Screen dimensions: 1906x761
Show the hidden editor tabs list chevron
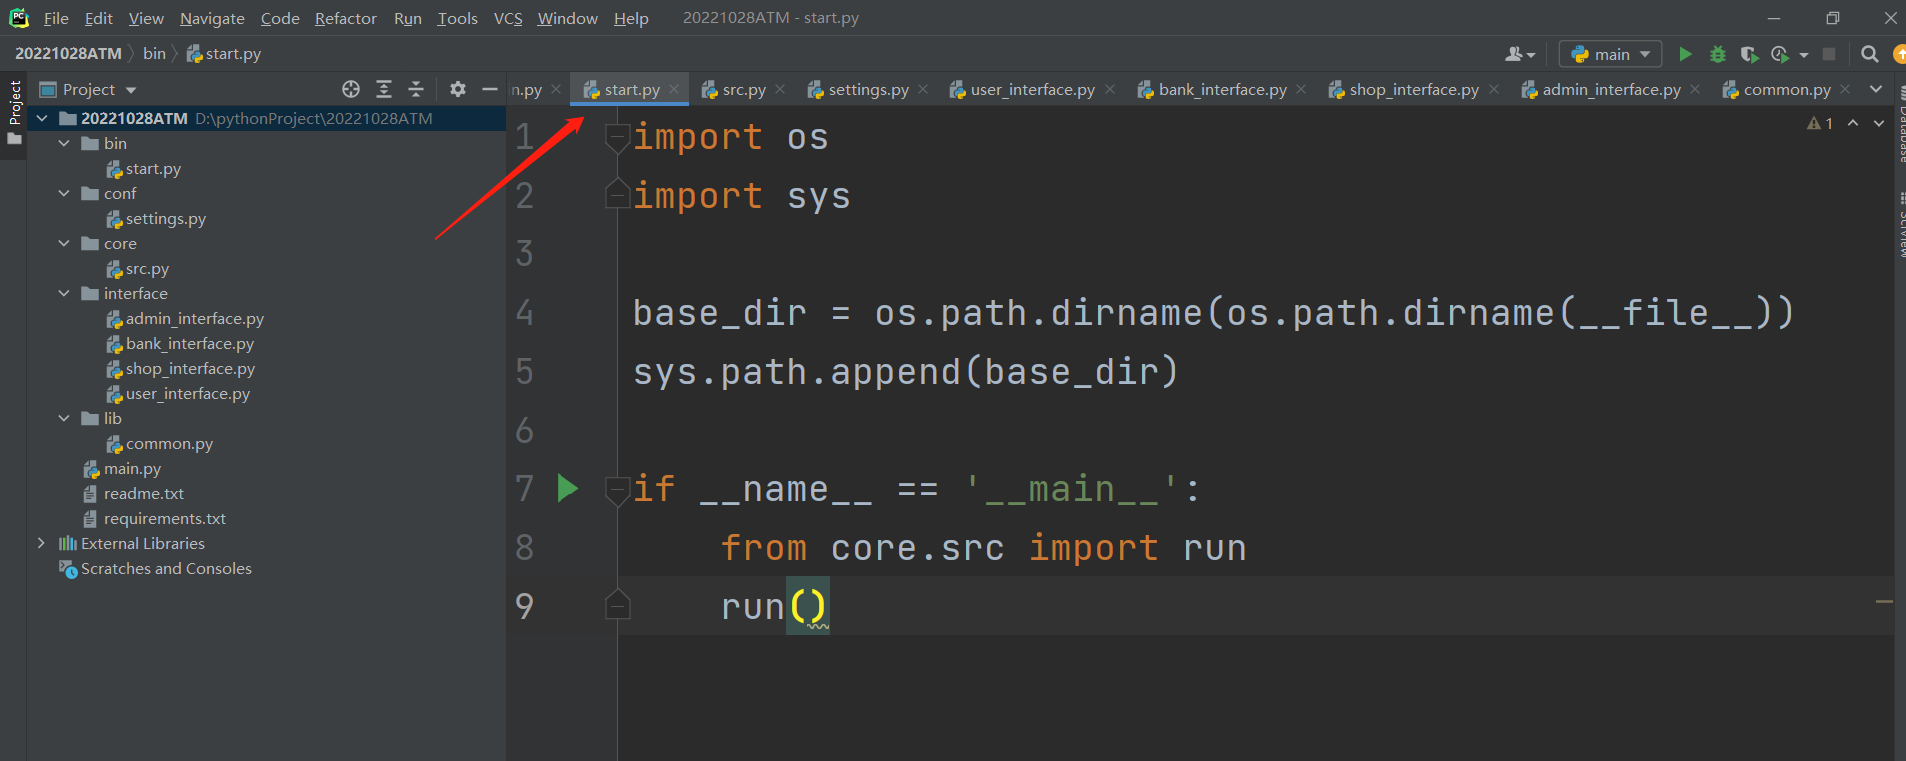[x=1876, y=89]
